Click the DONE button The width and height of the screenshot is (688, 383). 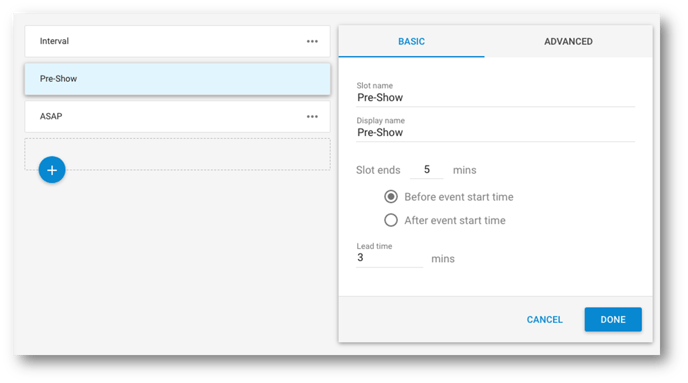pos(613,319)
